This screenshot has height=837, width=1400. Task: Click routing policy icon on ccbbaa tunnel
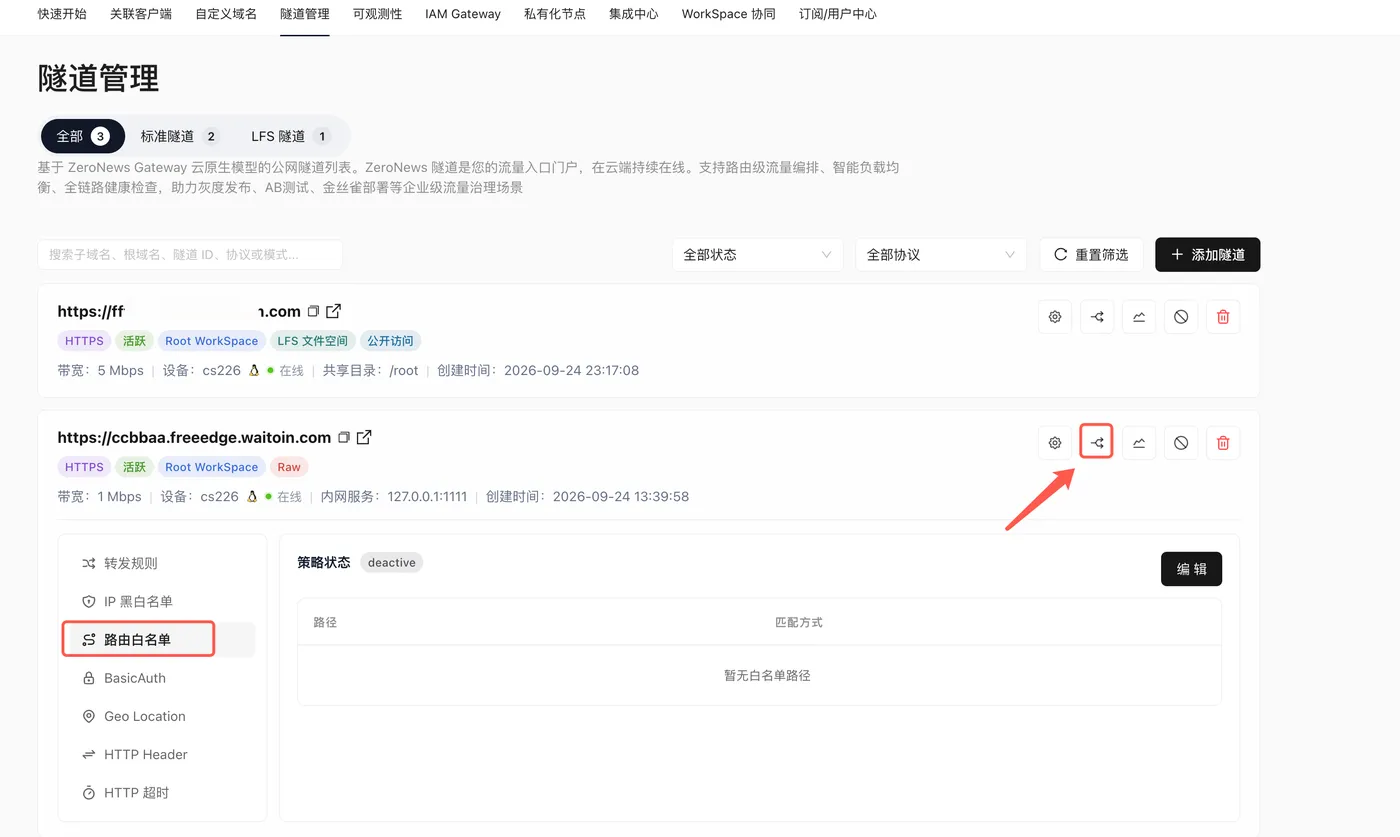(1097, 443)
